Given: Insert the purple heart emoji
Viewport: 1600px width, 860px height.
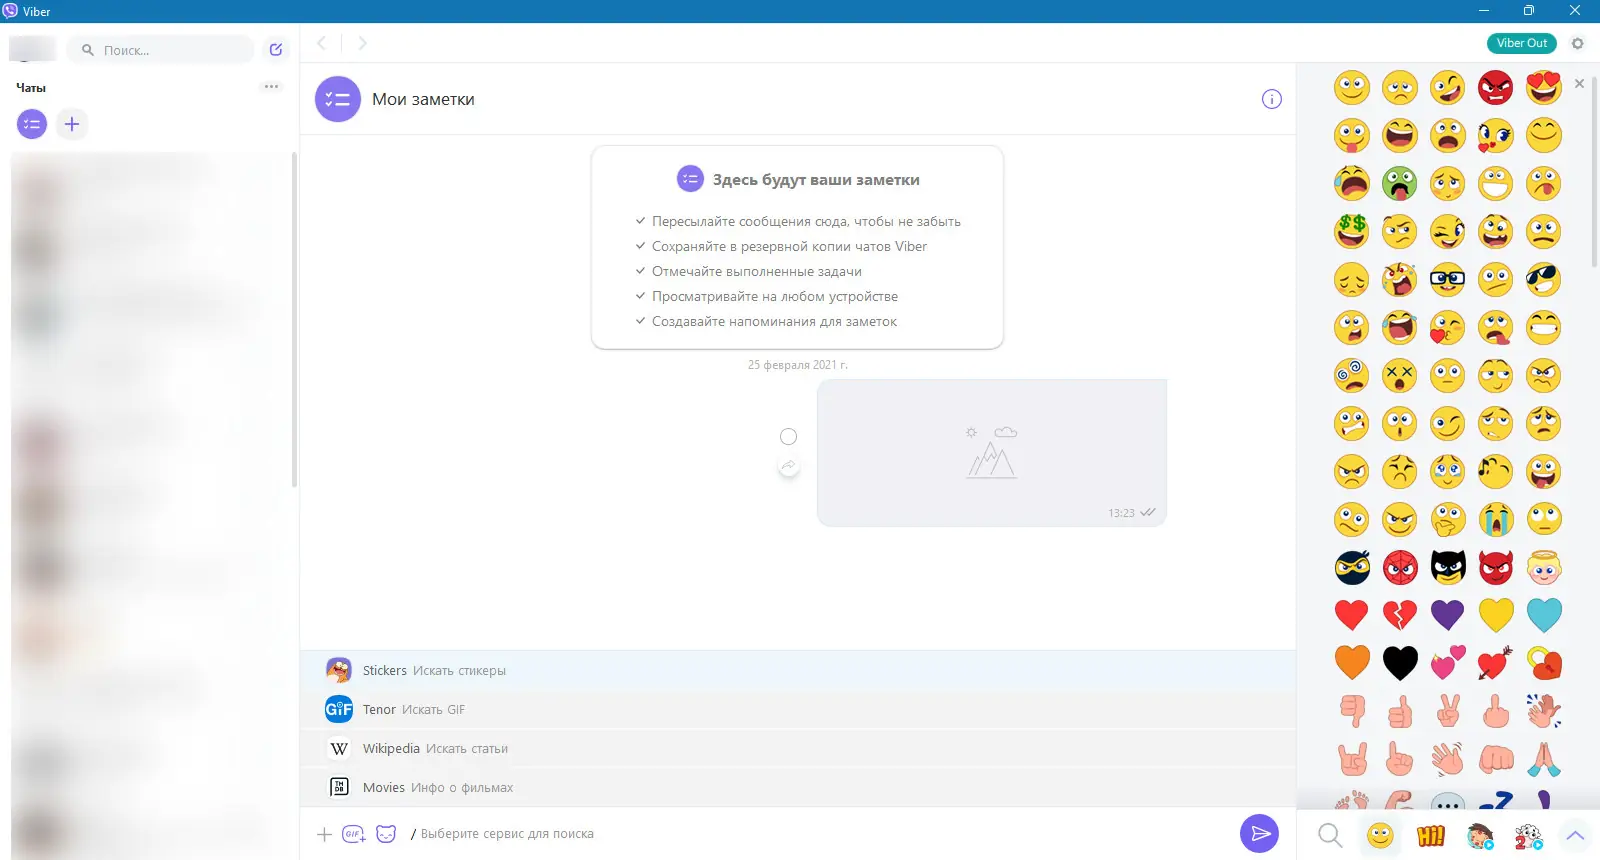Looking at the screenshot, I should point(1448,615).
